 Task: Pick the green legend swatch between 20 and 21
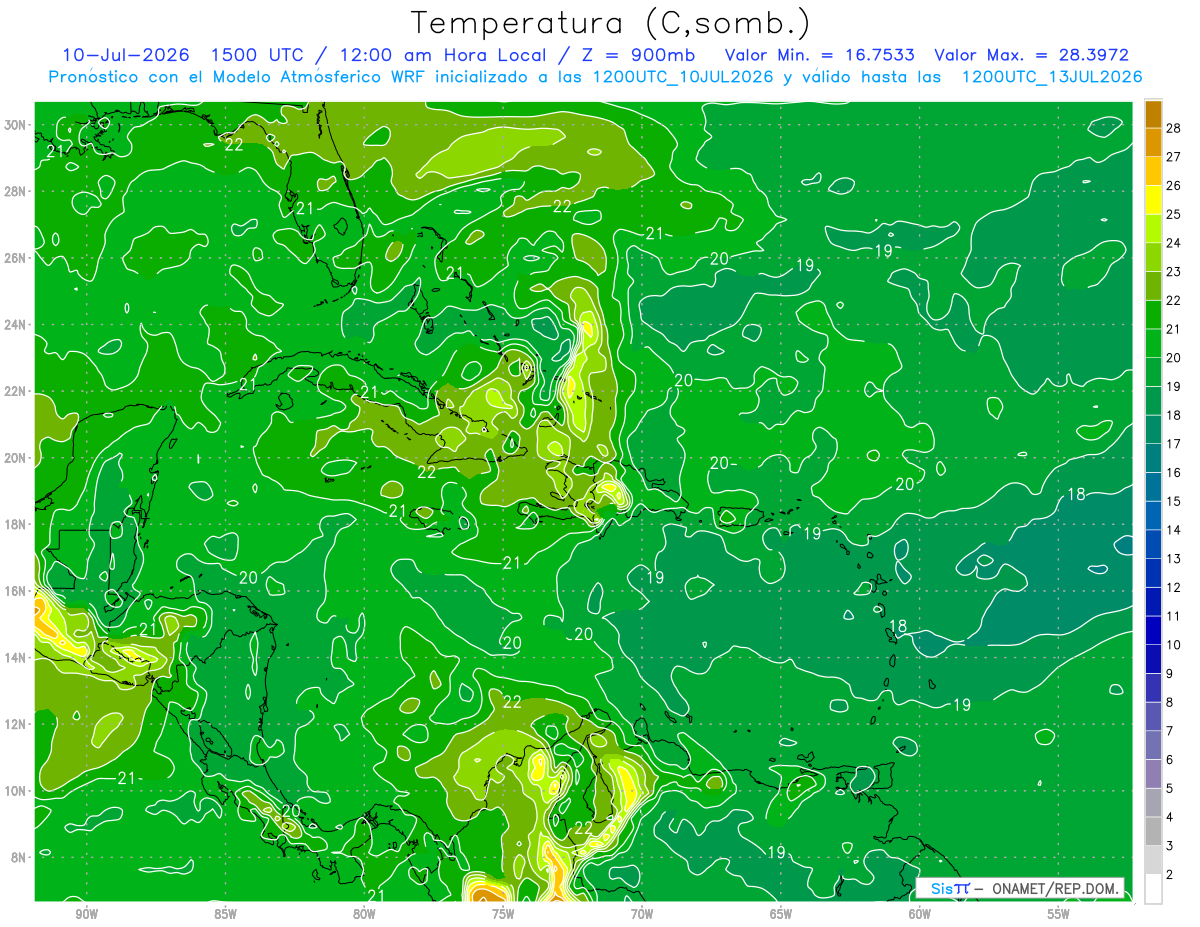1153,343
